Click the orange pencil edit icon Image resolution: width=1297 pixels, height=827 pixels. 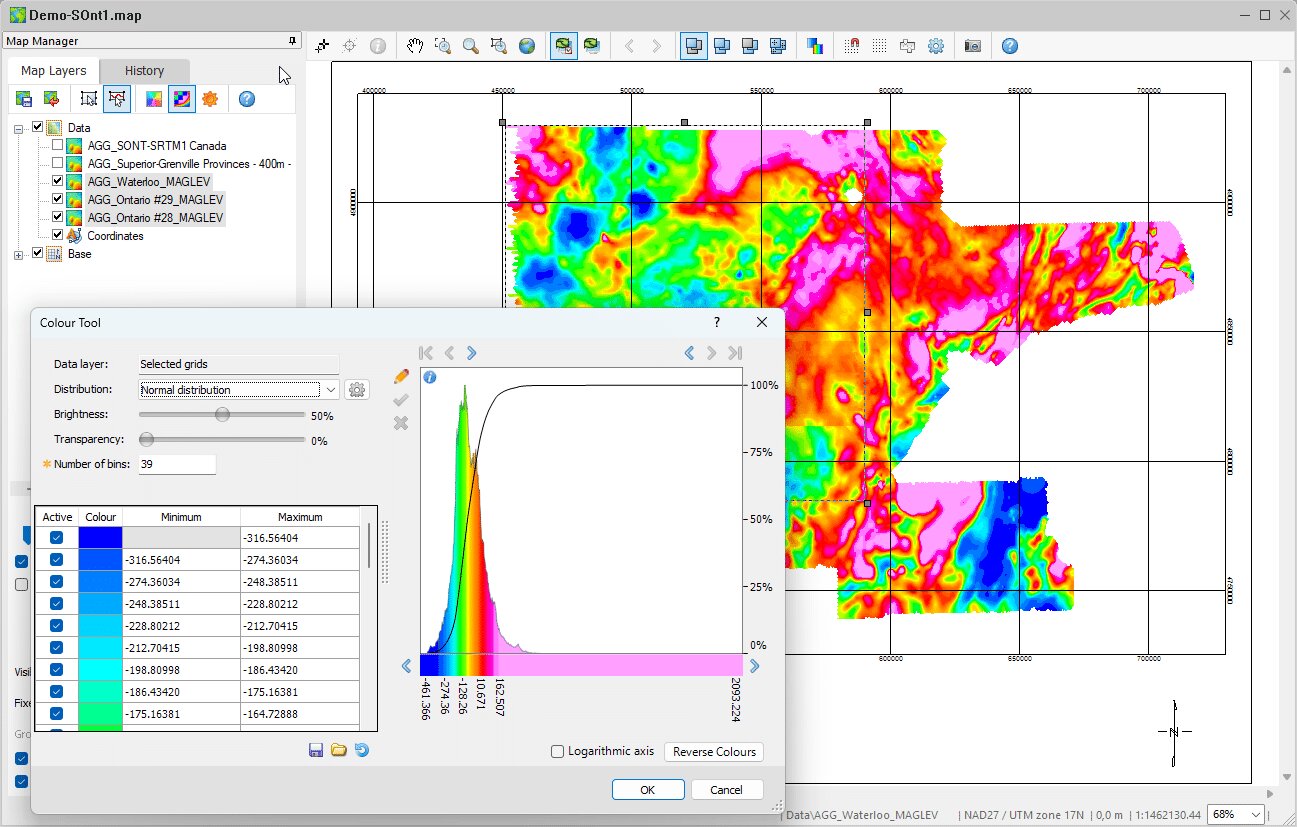(x=401, y=377)
